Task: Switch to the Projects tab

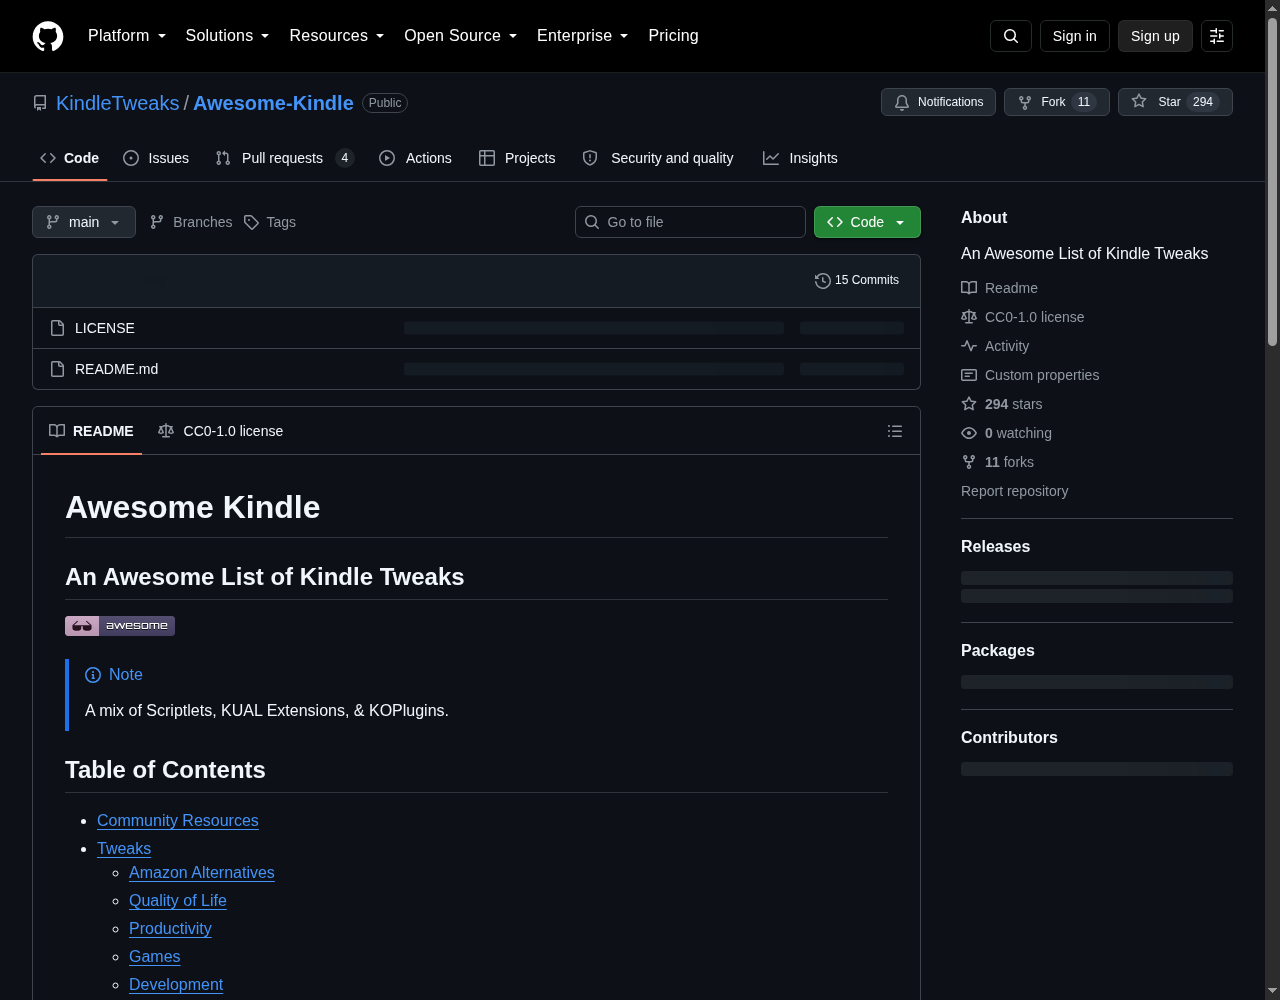Action: [517, 158]
